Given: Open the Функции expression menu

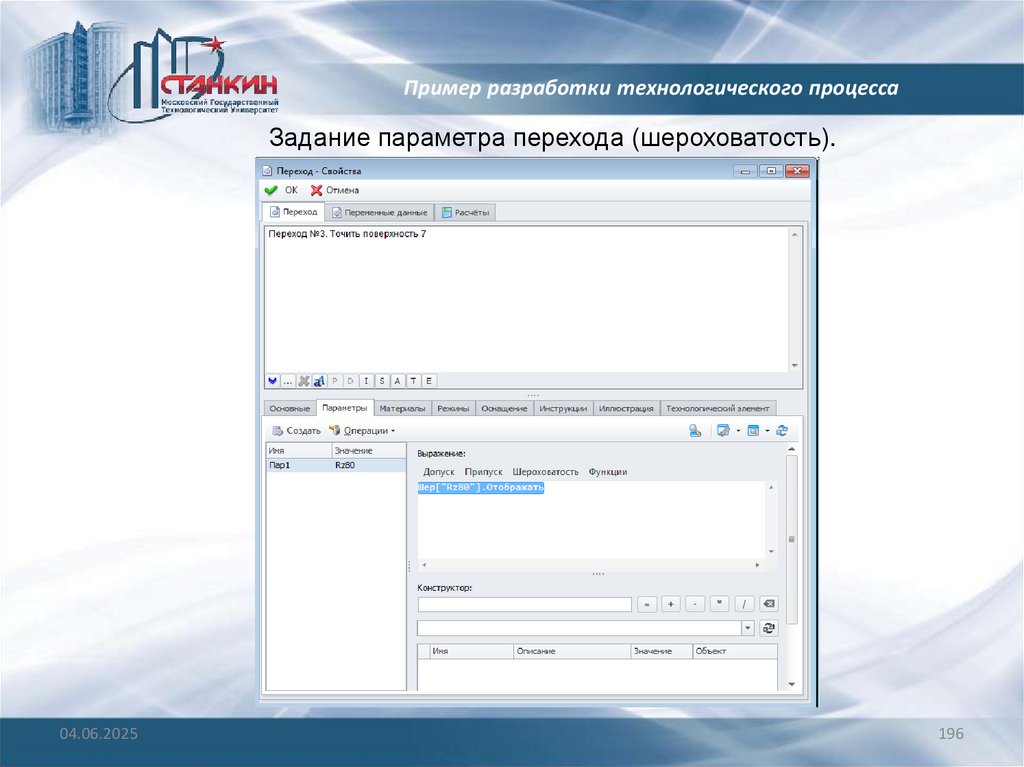Looking at the screenshot, I should click(607, 472).
